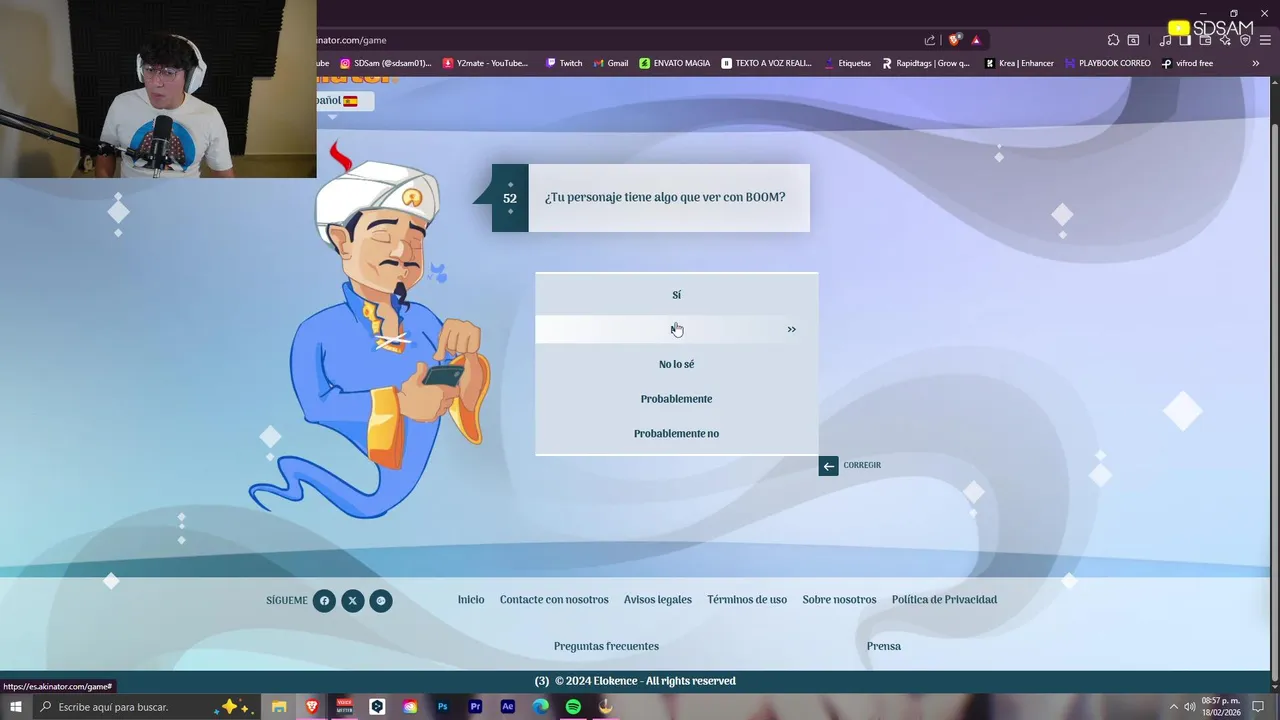Open the Windows Start menu
1280x720 pixels.
click(15, 707)
